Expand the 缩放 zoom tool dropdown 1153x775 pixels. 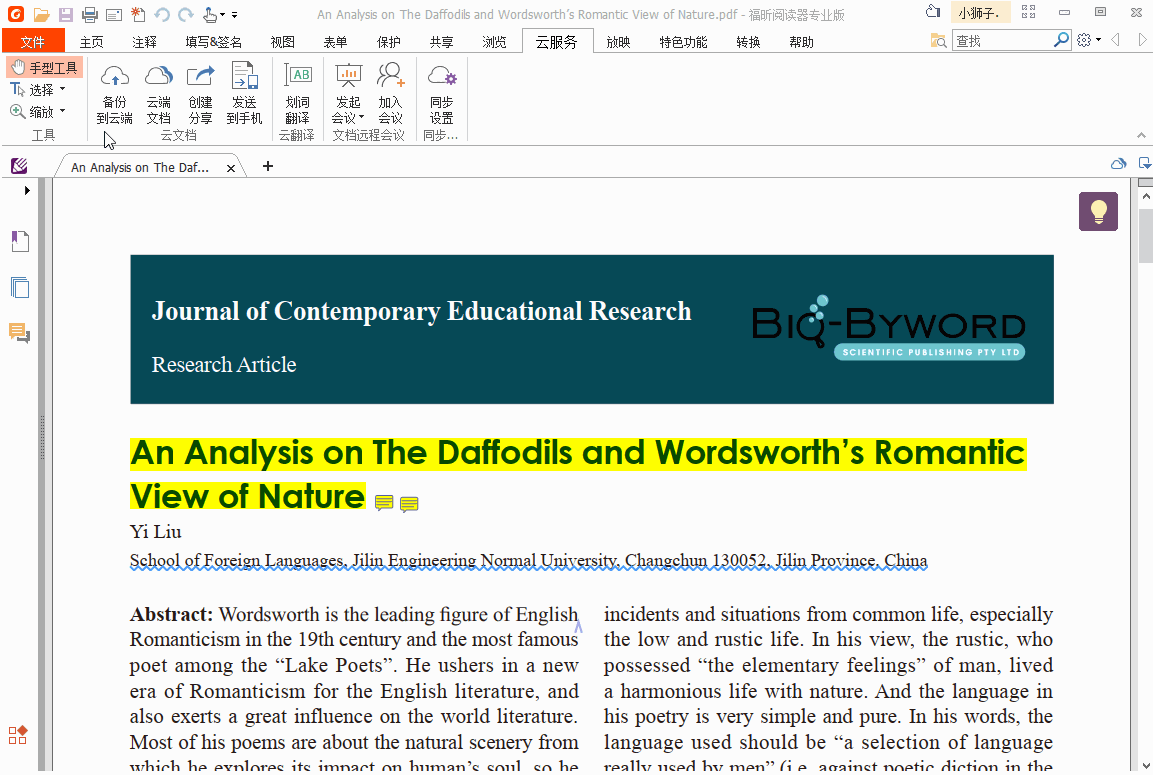64,111
